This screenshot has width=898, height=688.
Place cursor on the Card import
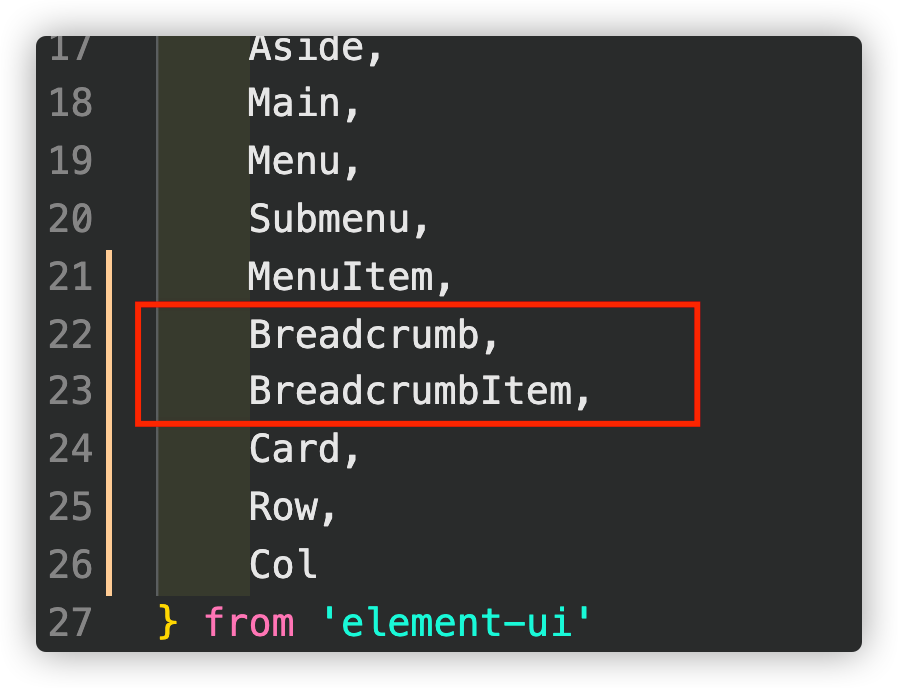coord(295,449)
